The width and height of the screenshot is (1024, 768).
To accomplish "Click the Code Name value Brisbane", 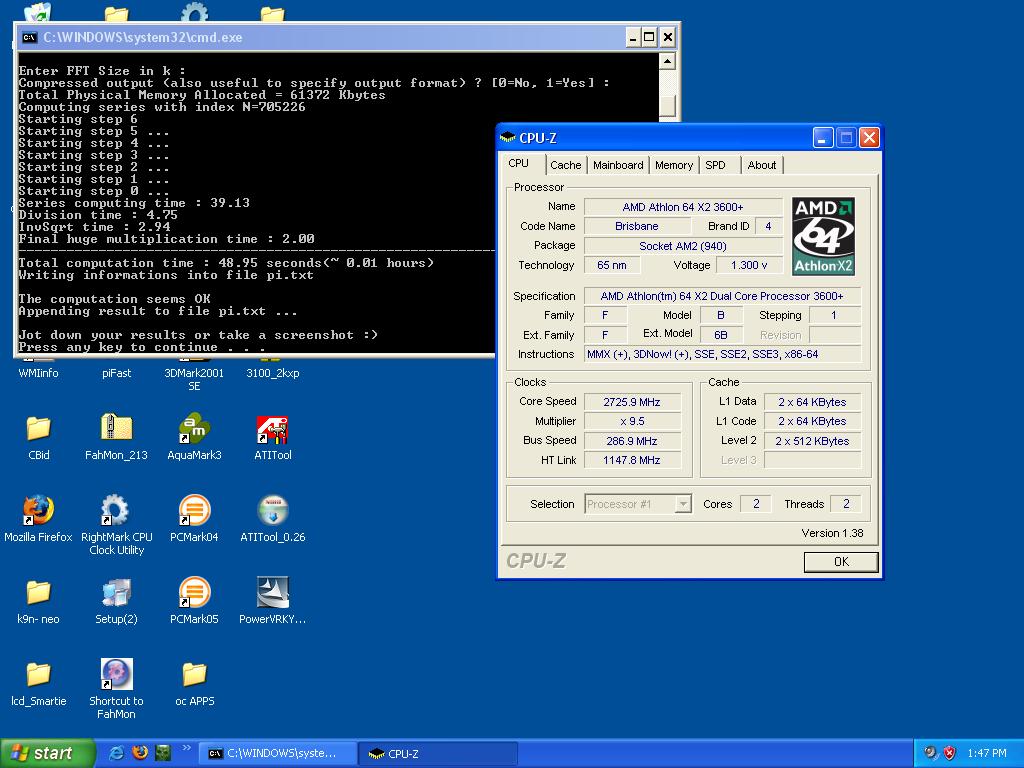I will (637, 226).
